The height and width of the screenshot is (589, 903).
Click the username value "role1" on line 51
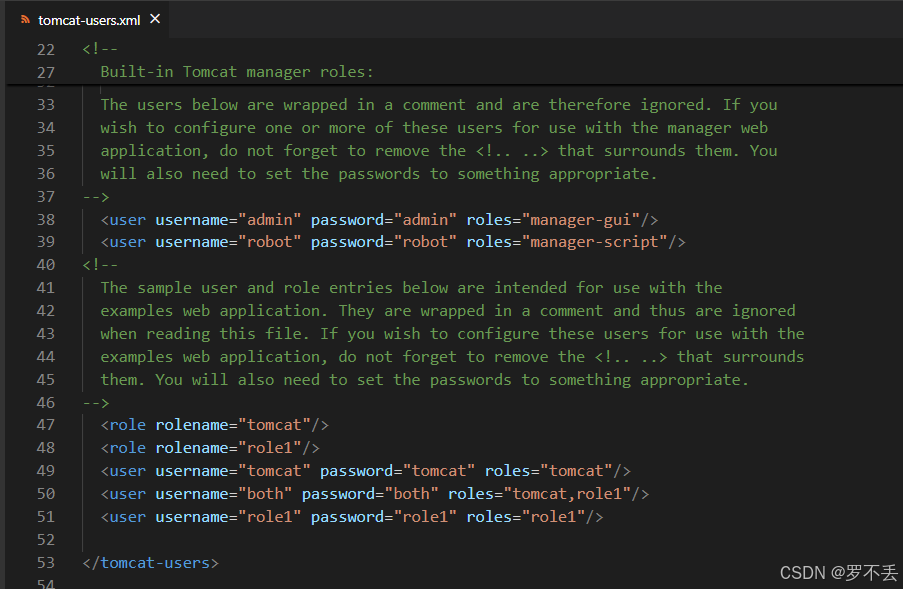coord(270,517)
